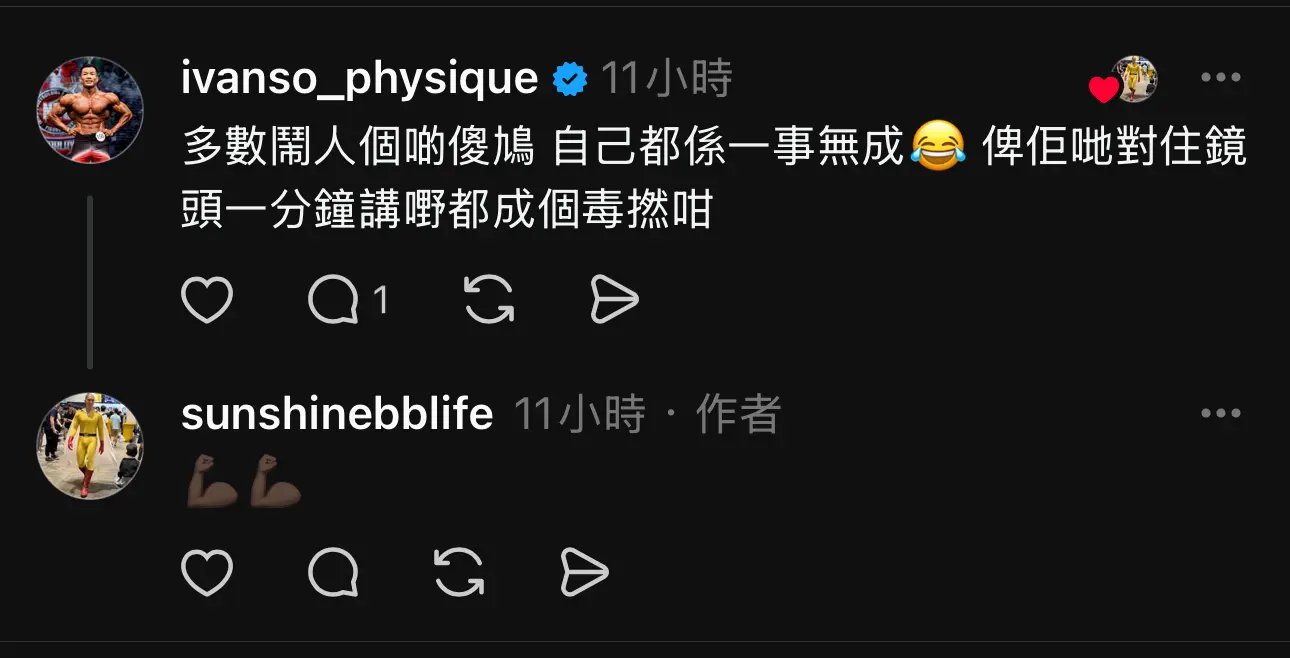Click the author-liked heart avatar badge
This screenshot has width=1290, height=658.
click(1123, 80)
